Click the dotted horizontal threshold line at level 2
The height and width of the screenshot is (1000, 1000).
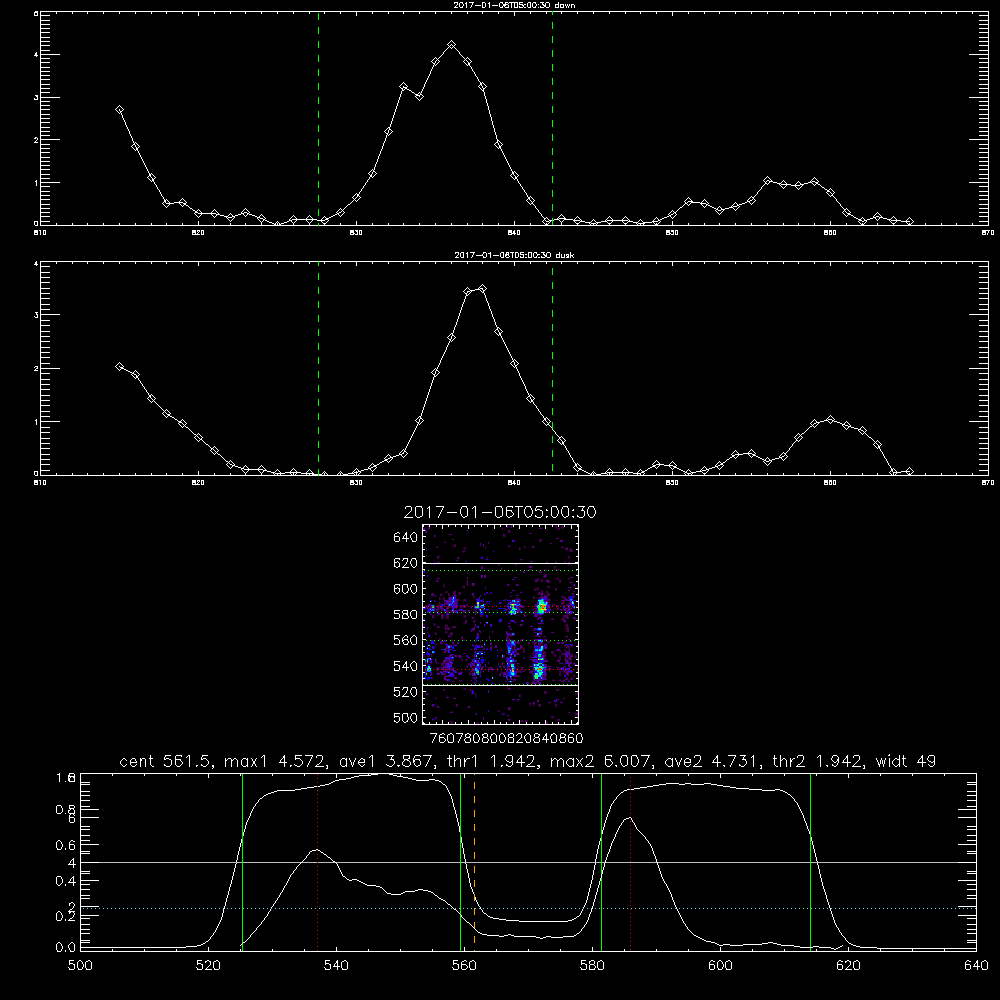pyautogui.click(x=528, y=908)
